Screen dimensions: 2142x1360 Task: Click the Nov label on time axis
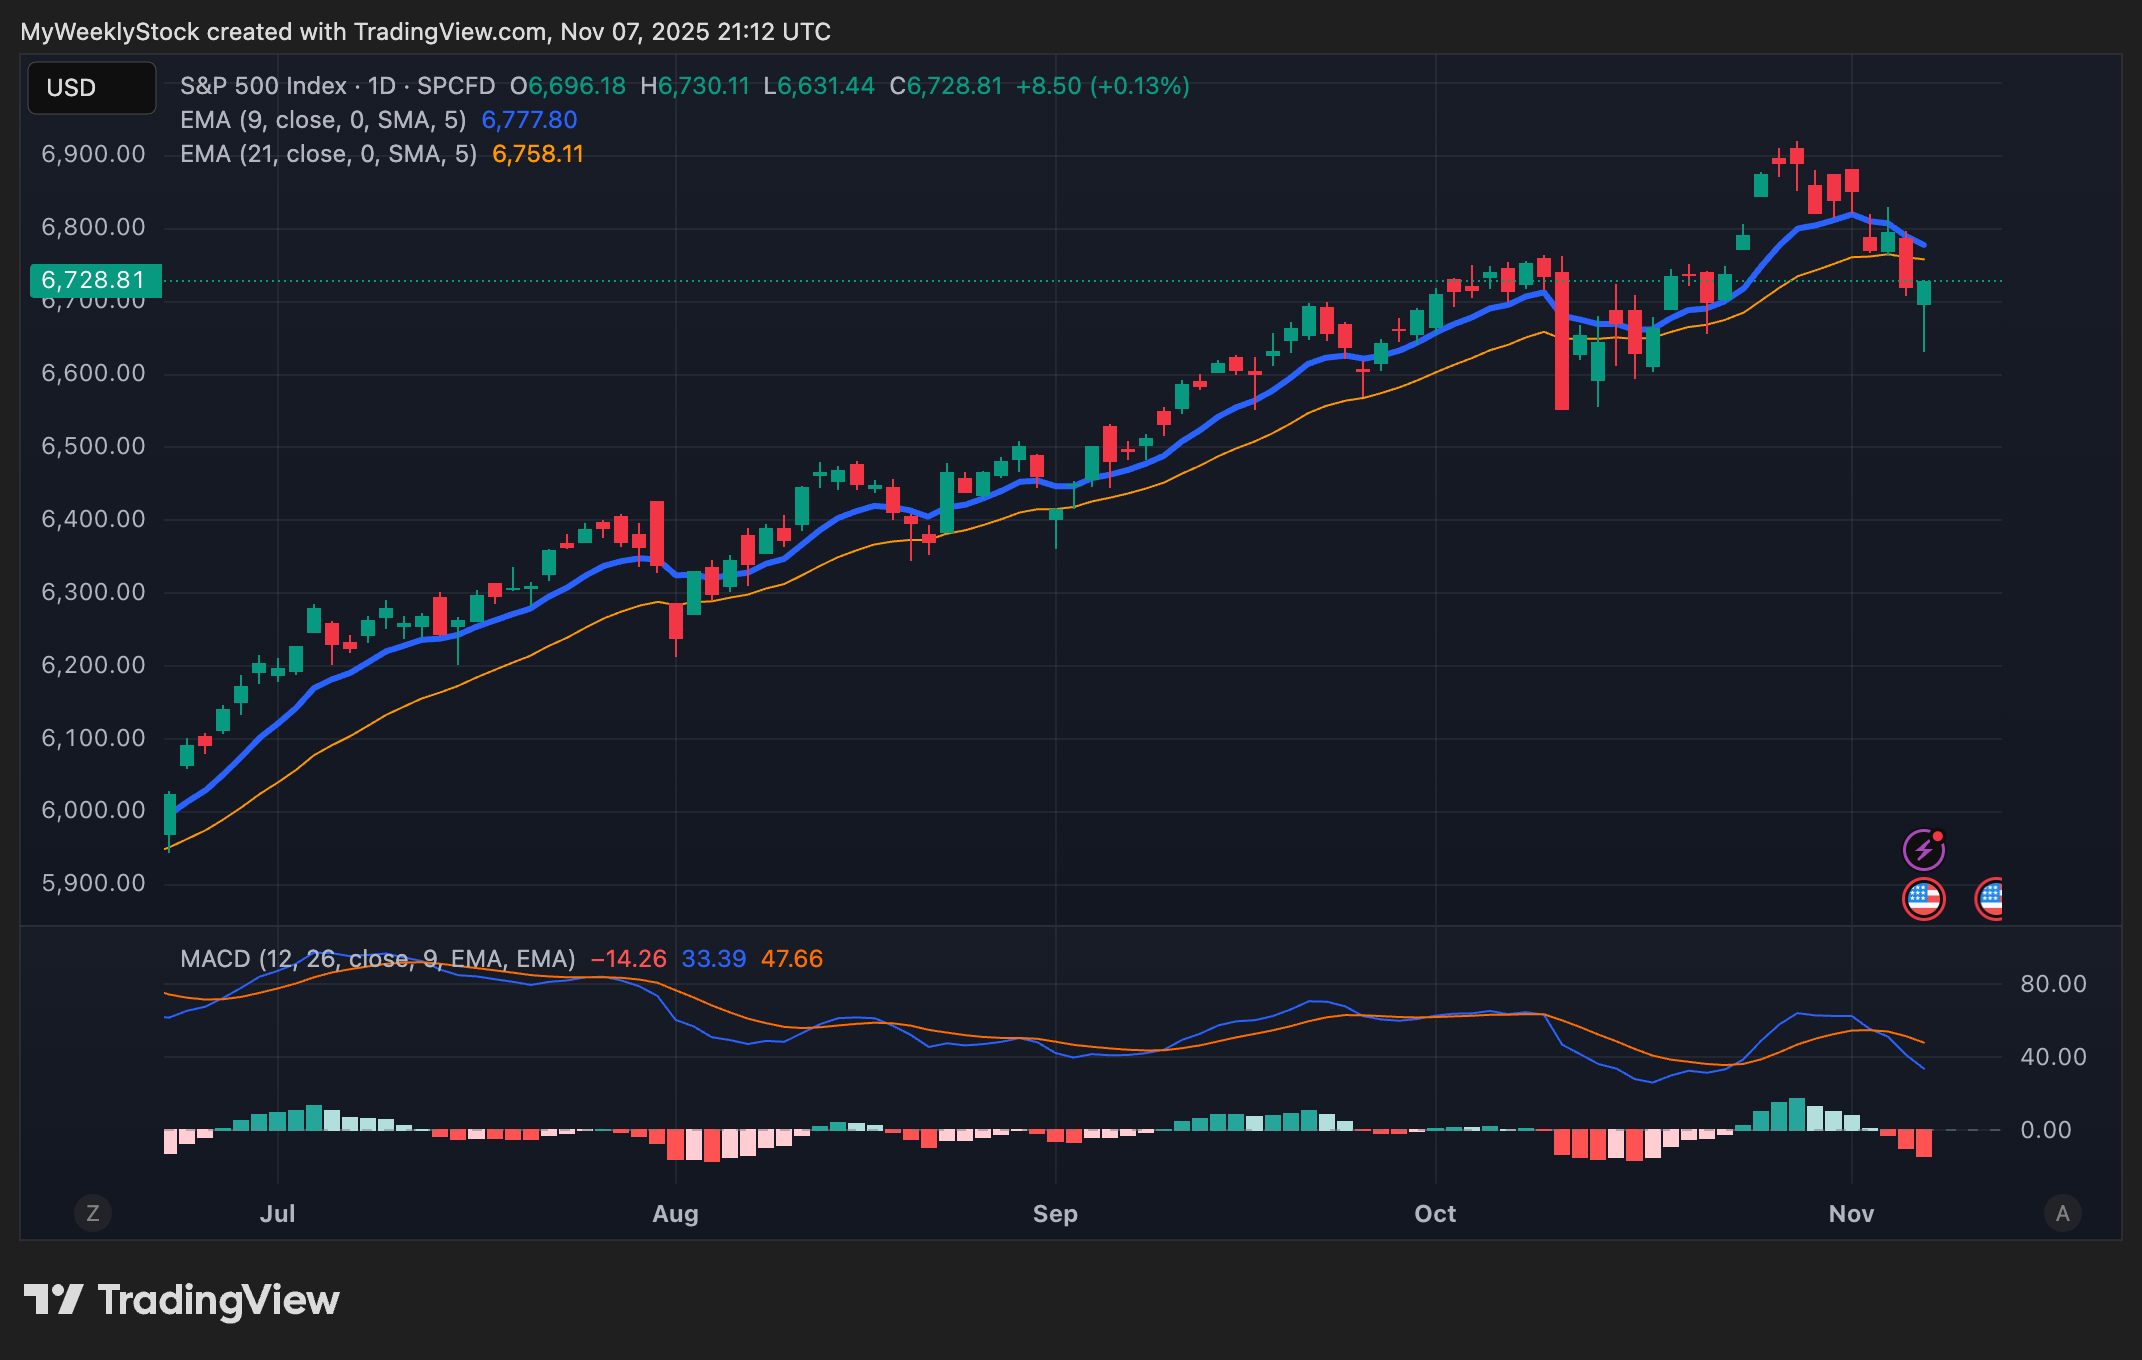(x=1851, y=1214)
